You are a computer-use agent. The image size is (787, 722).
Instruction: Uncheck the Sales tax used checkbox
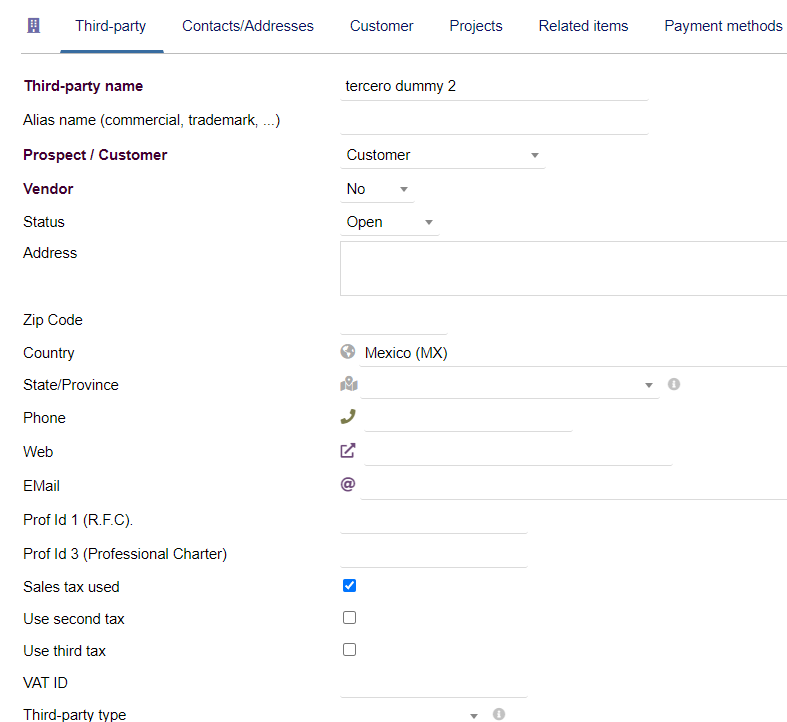pos(349,585)
